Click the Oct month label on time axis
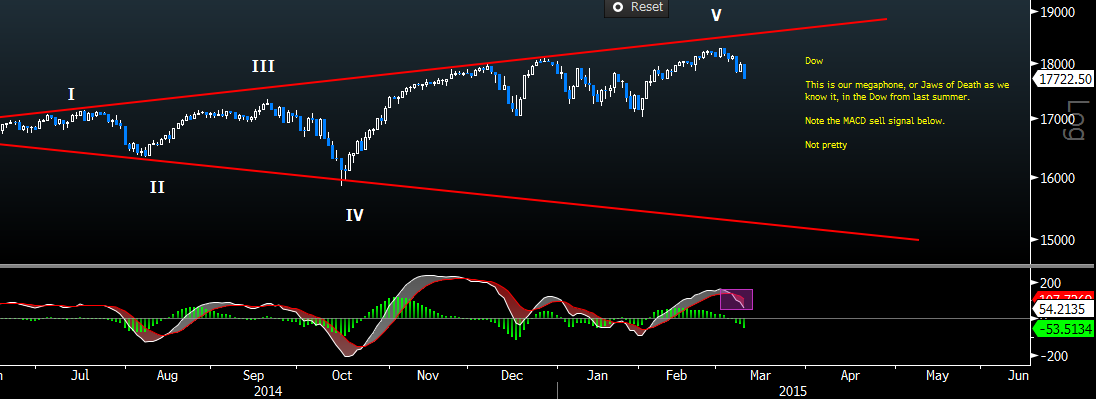The height and width of the screenshot is (399, 1096). [x=342, y=375]
